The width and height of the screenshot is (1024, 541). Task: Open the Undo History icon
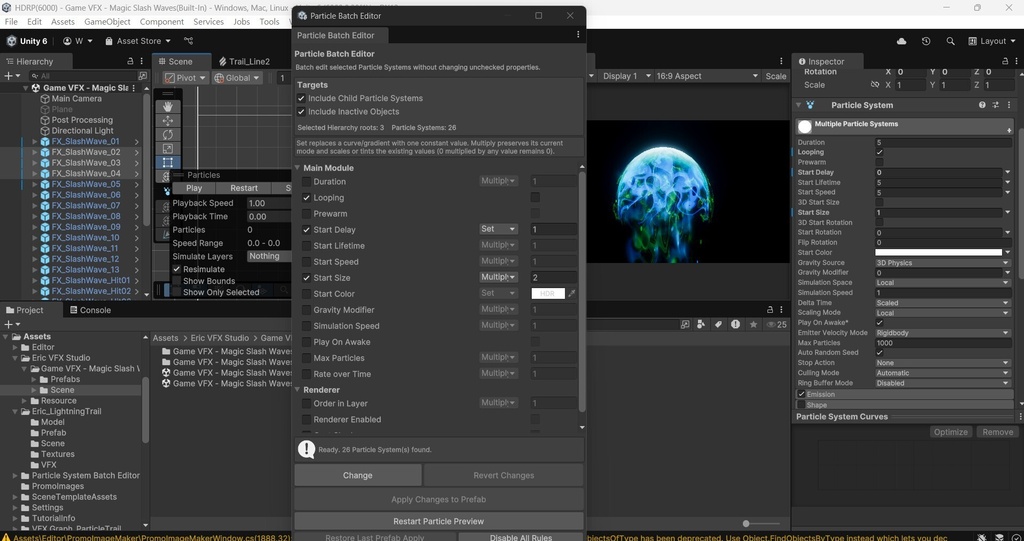926,41
